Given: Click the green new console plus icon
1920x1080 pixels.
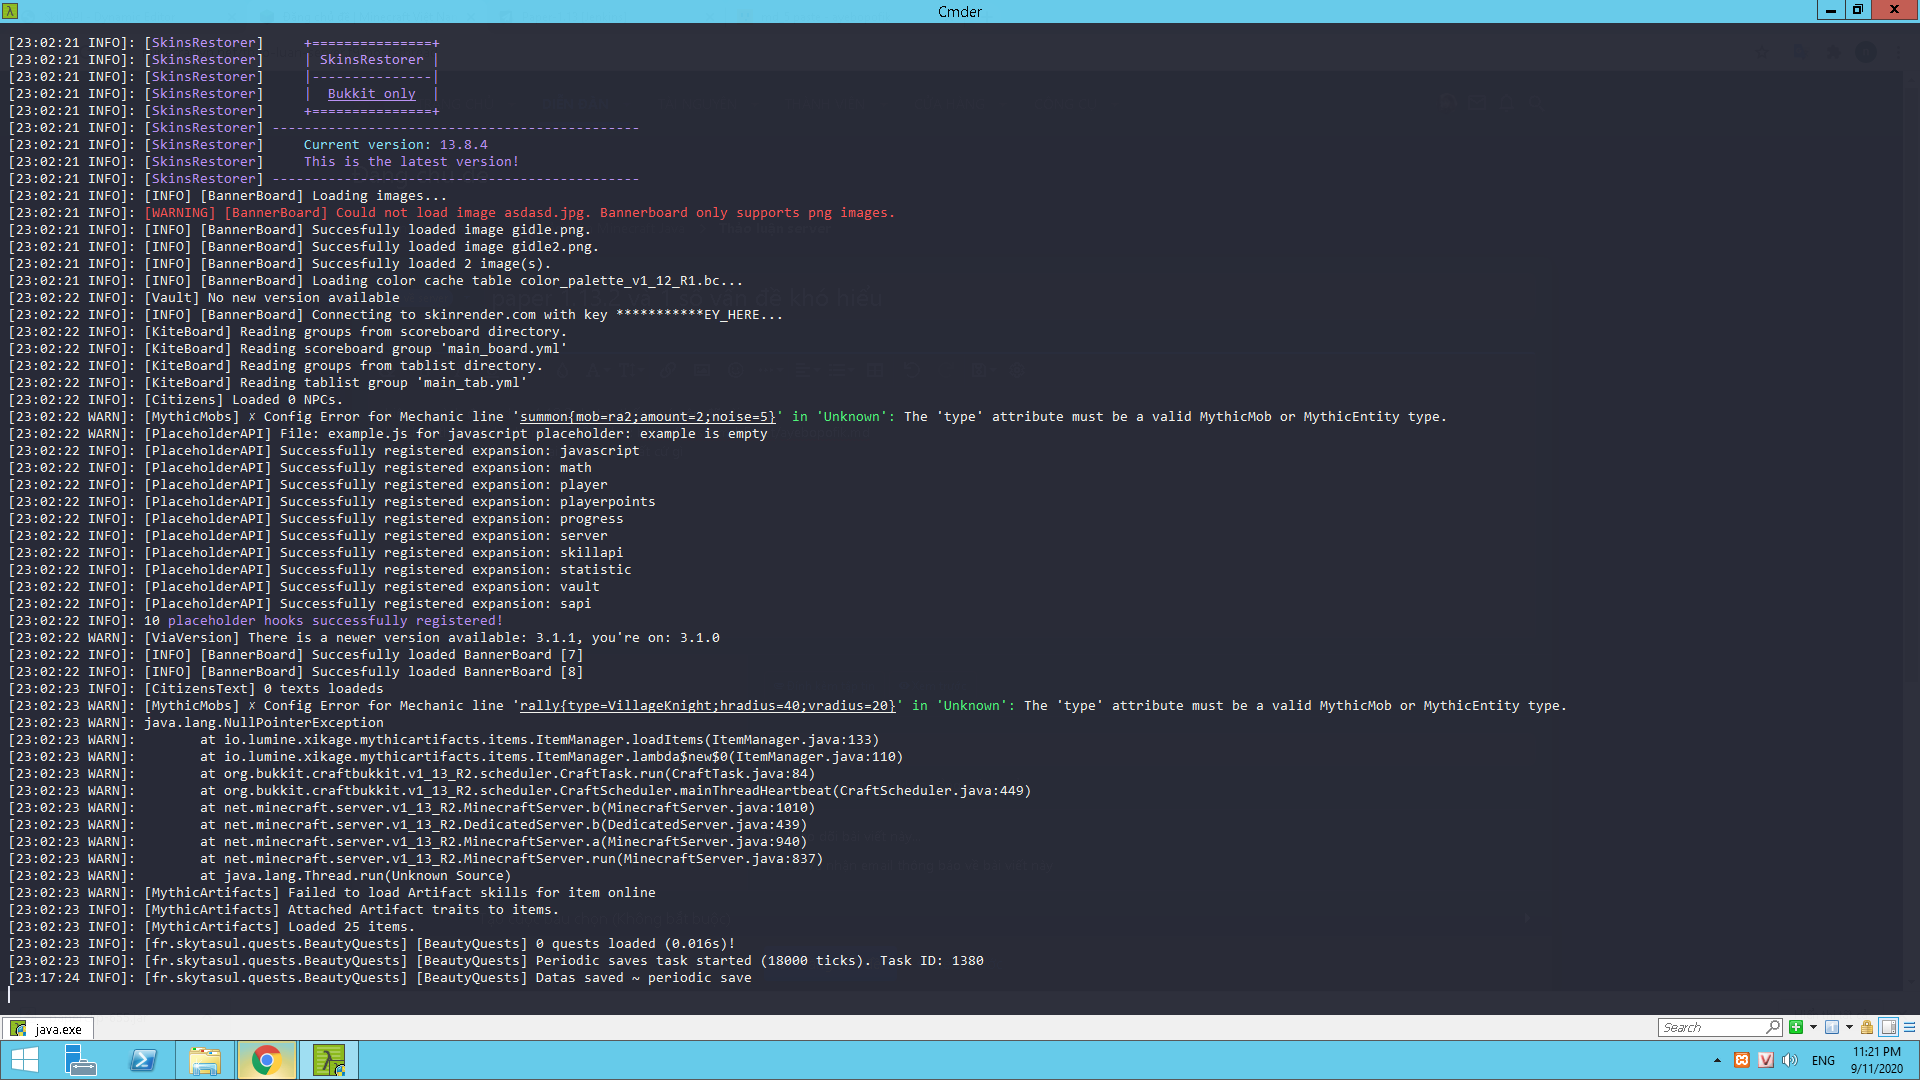Looking at the screenshot, I should [1796, 1027].
